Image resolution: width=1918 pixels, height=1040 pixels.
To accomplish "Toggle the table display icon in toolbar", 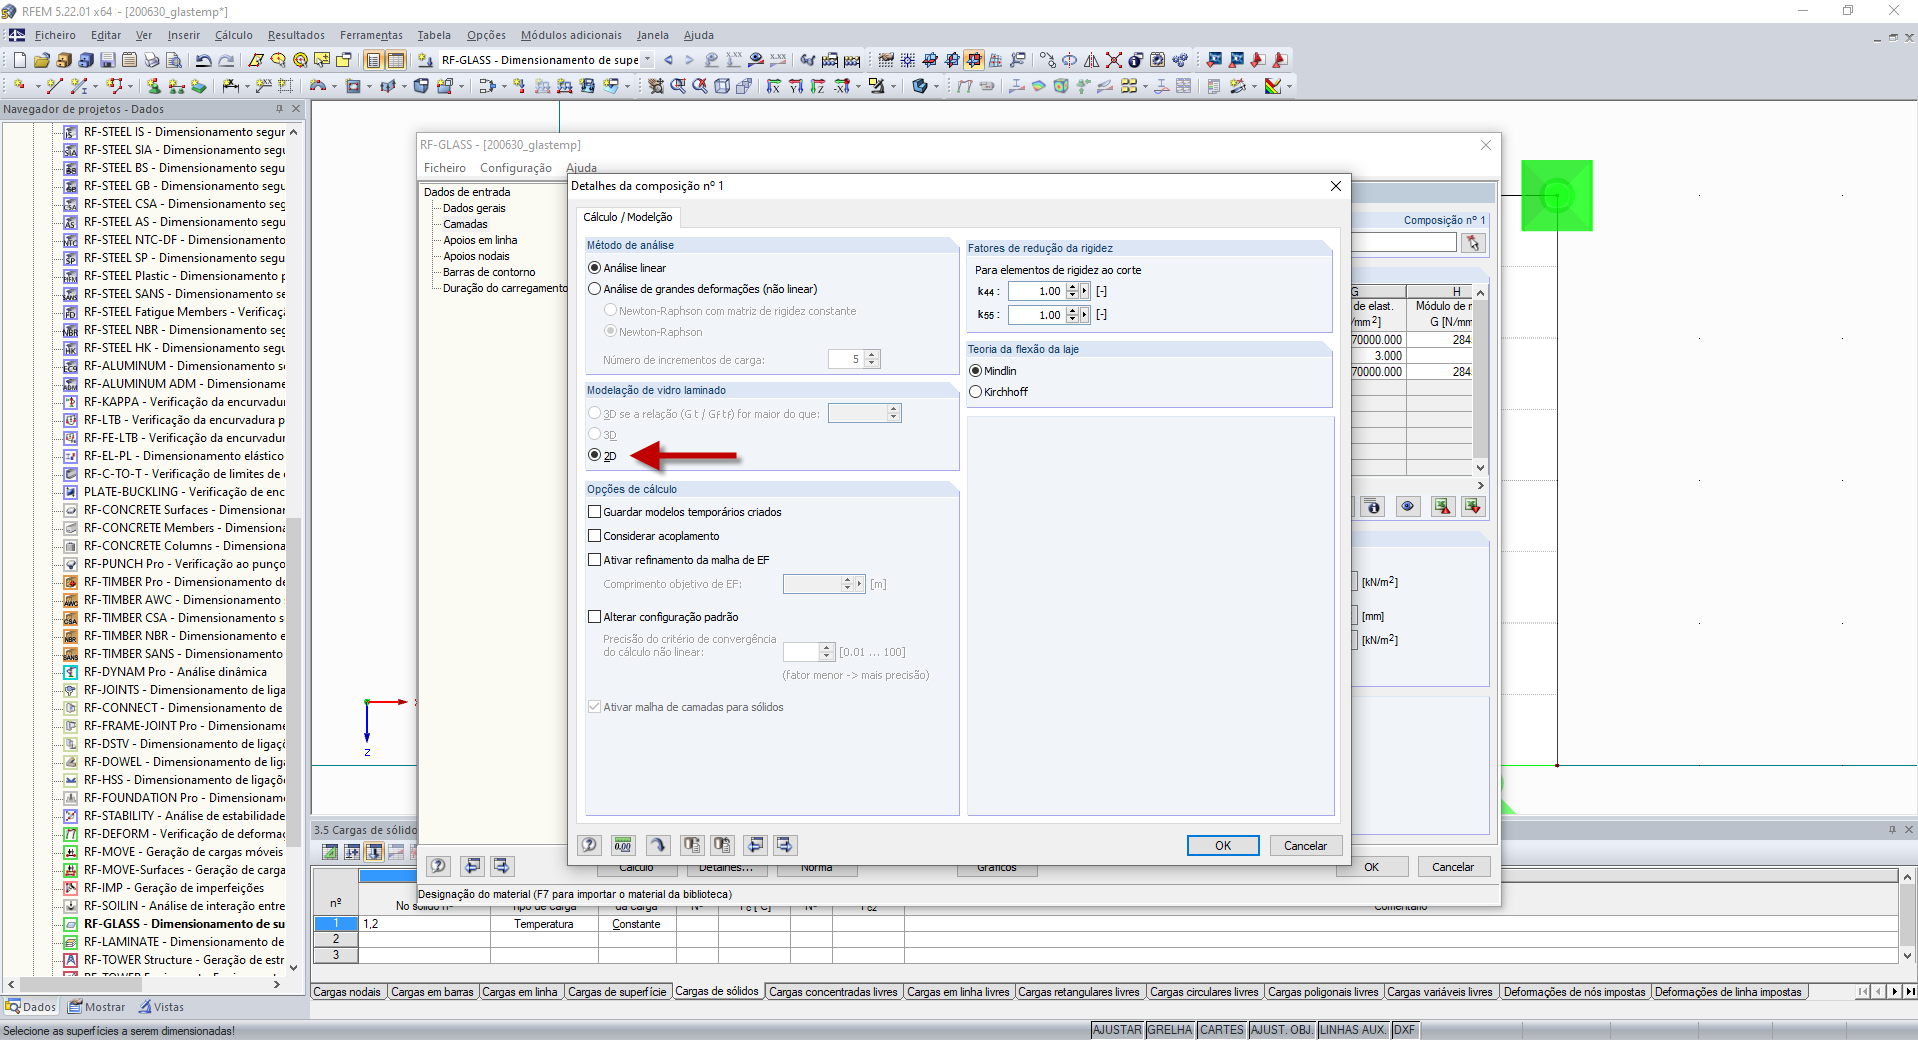I will (x=396, y=60).
